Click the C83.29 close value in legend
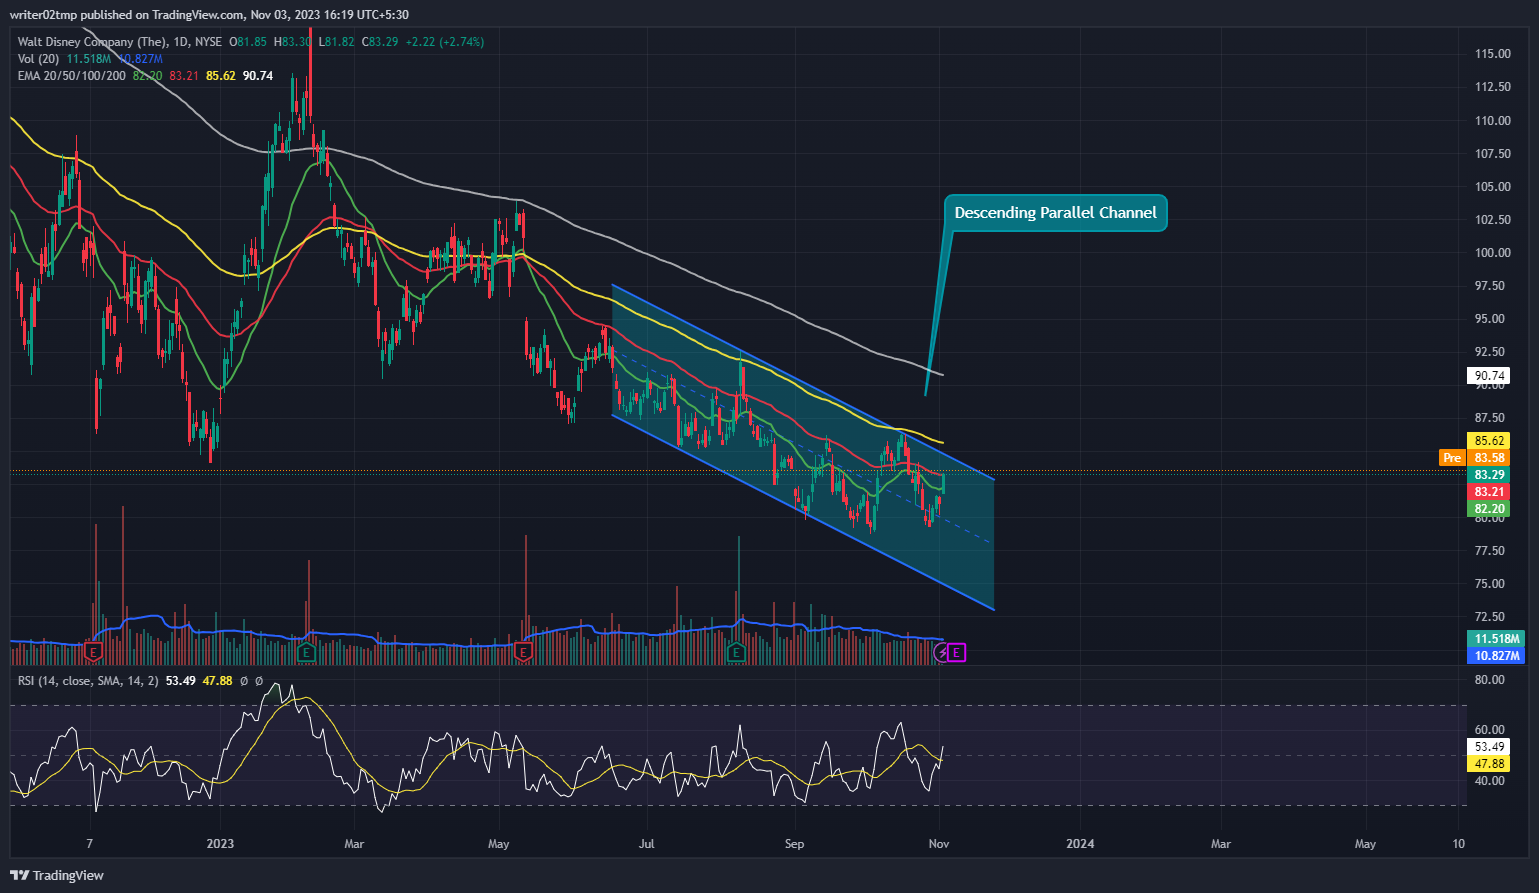This screenshot has width=1539, height=893. [380, 42]
